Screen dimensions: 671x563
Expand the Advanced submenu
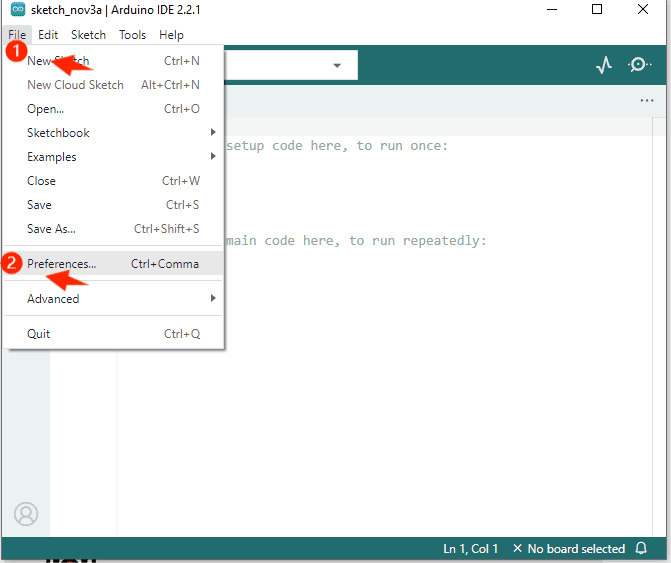coord(114,299)
